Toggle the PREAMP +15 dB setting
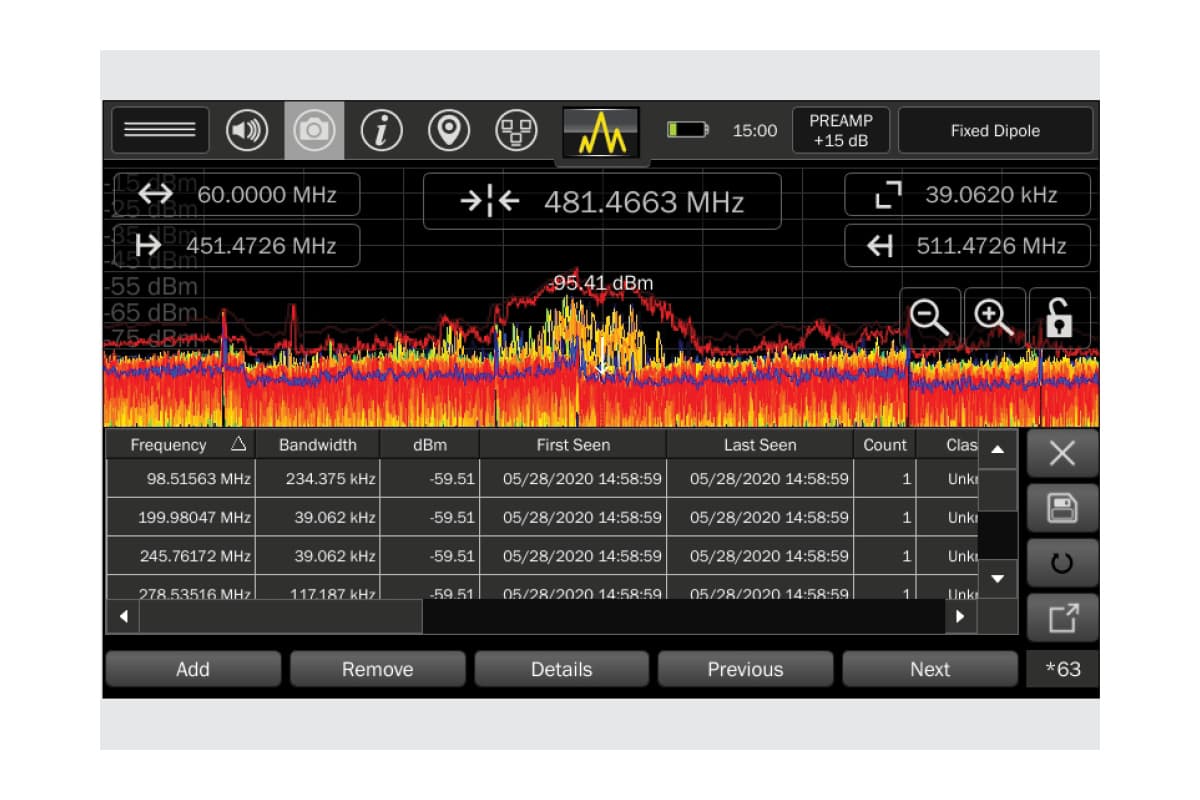 coord(840,131)
